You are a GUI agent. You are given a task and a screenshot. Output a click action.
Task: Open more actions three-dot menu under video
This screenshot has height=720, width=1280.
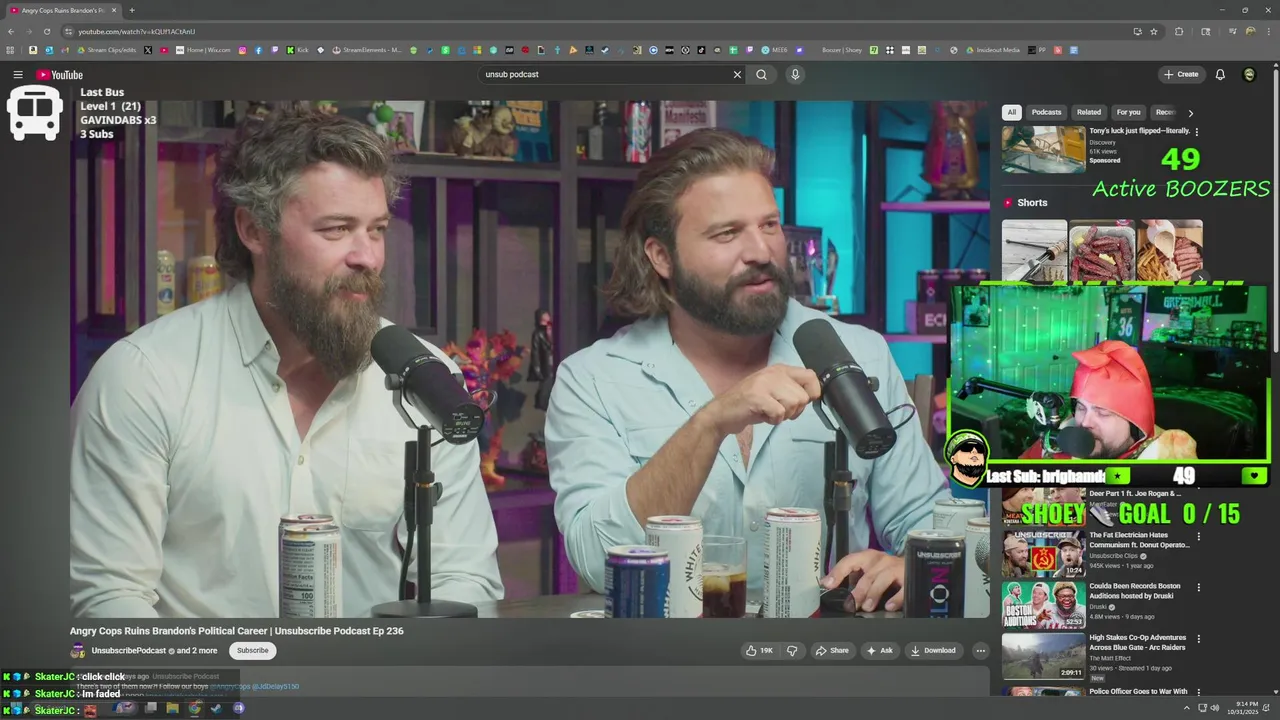point(980,651)
